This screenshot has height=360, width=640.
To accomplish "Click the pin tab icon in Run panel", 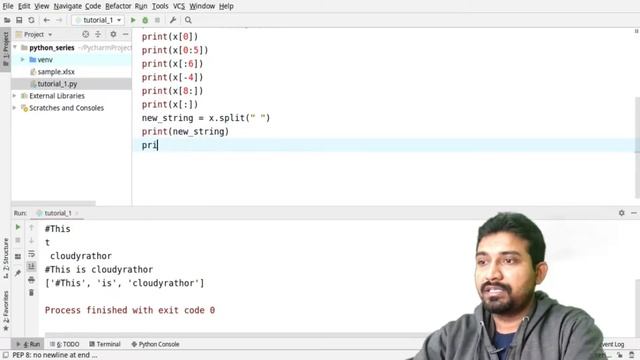I will tap(18, 273).
